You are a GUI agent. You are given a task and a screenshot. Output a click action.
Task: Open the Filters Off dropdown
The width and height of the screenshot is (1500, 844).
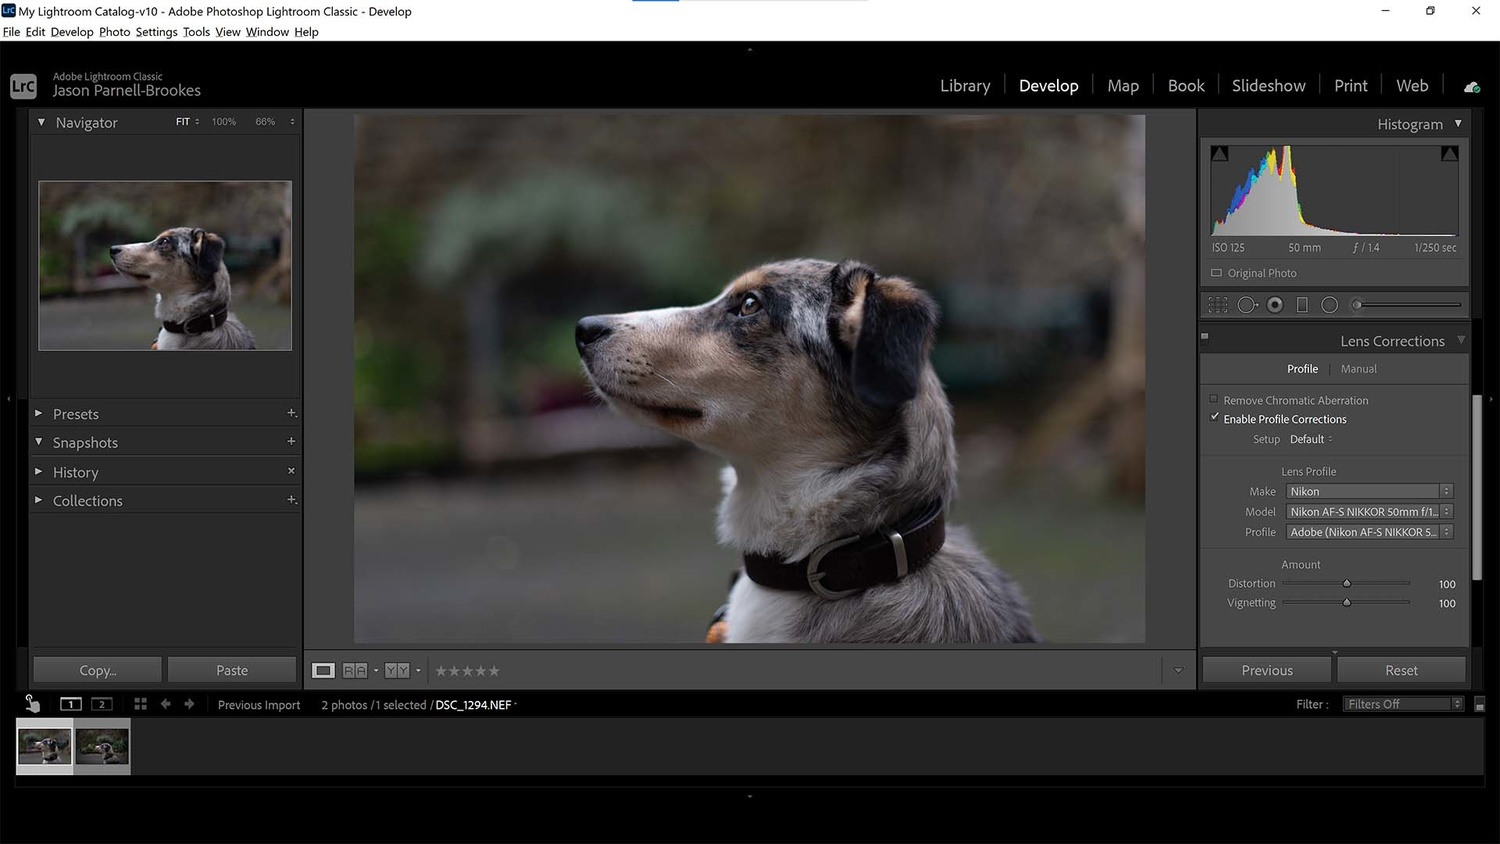[1403, 704]
